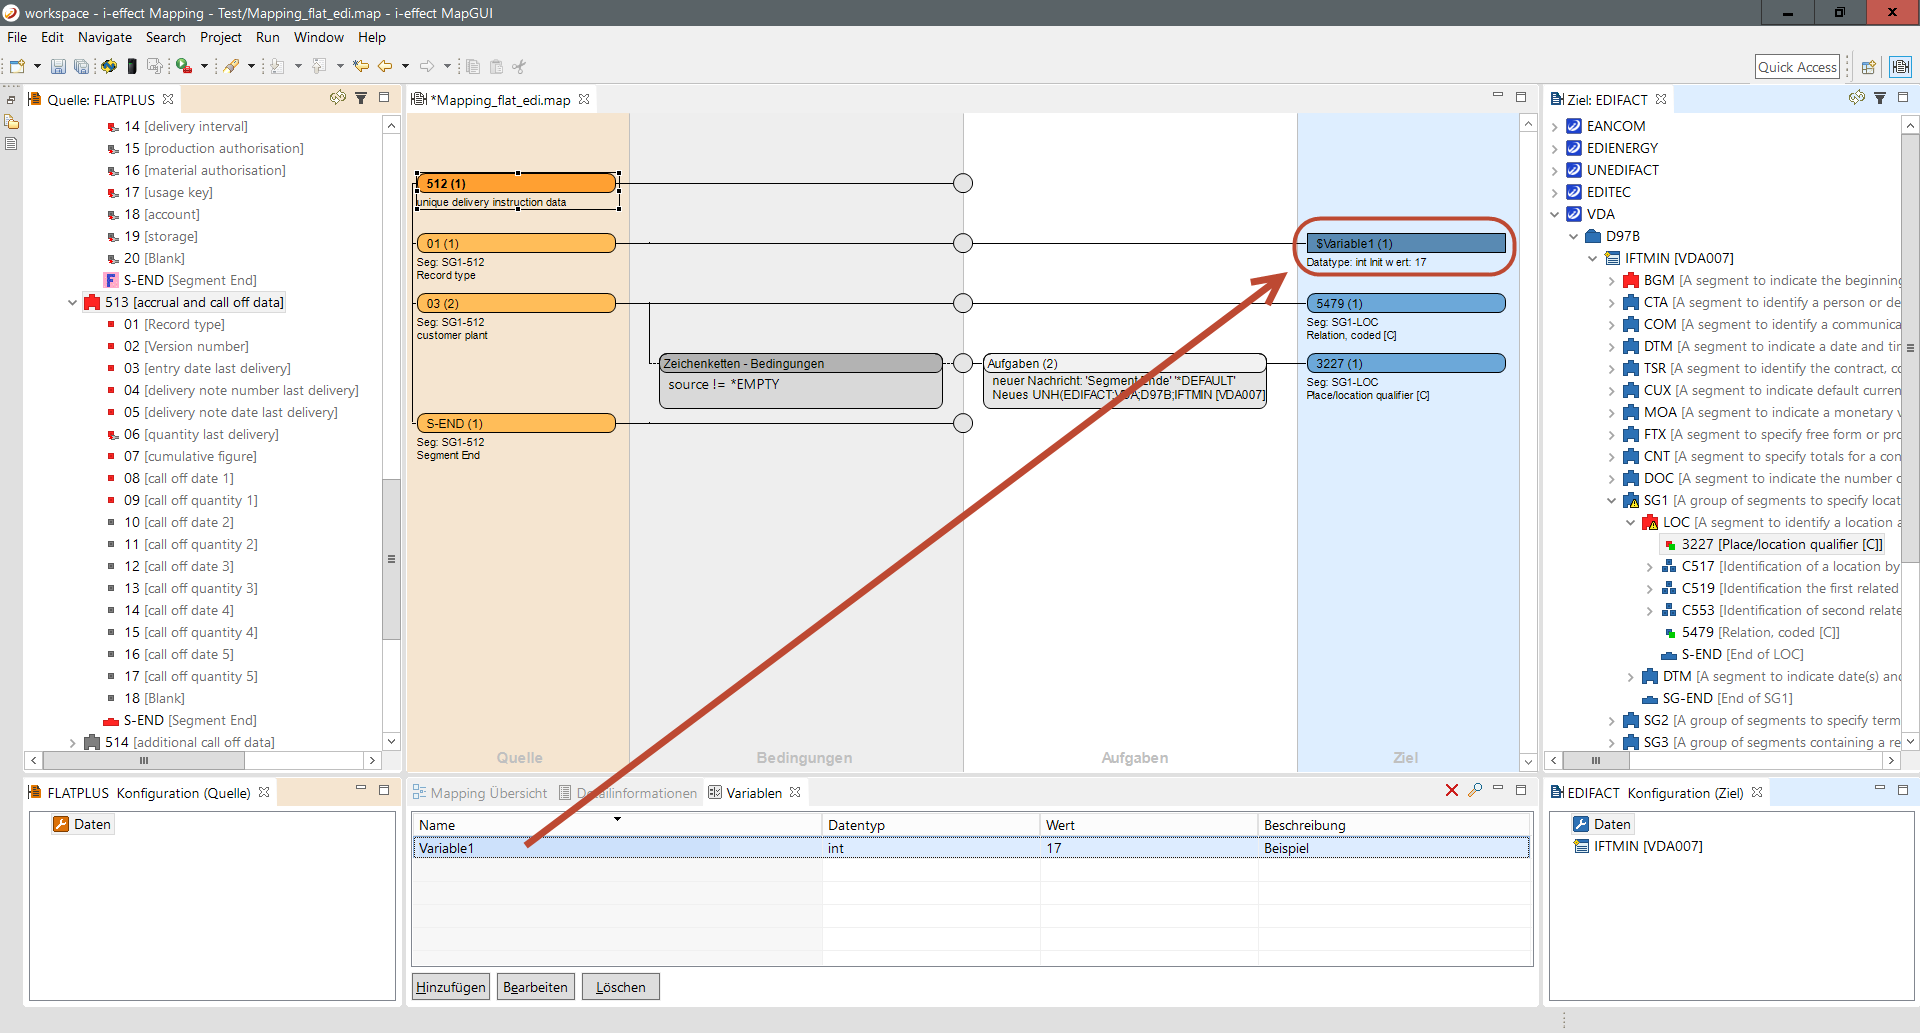Image resolution: width=1920 pixels, height=1033 pixels.
Task: Click the Hinzufügen button
Action: (451, 987)
